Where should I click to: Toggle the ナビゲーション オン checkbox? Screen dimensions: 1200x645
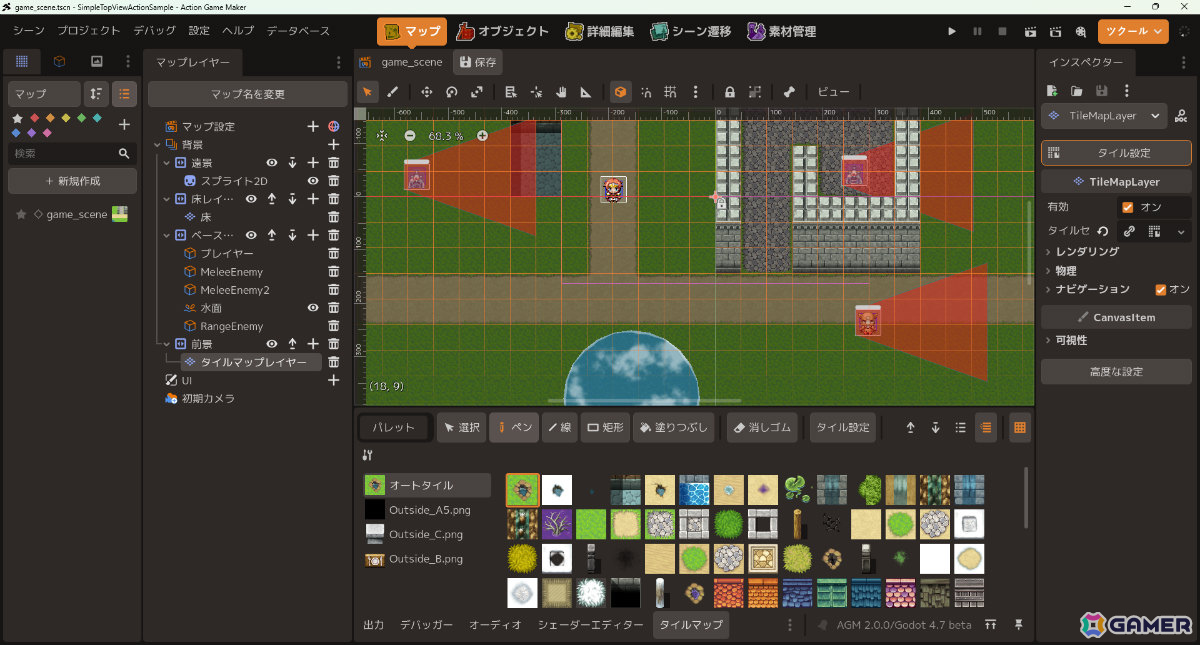pos(1161,290)
